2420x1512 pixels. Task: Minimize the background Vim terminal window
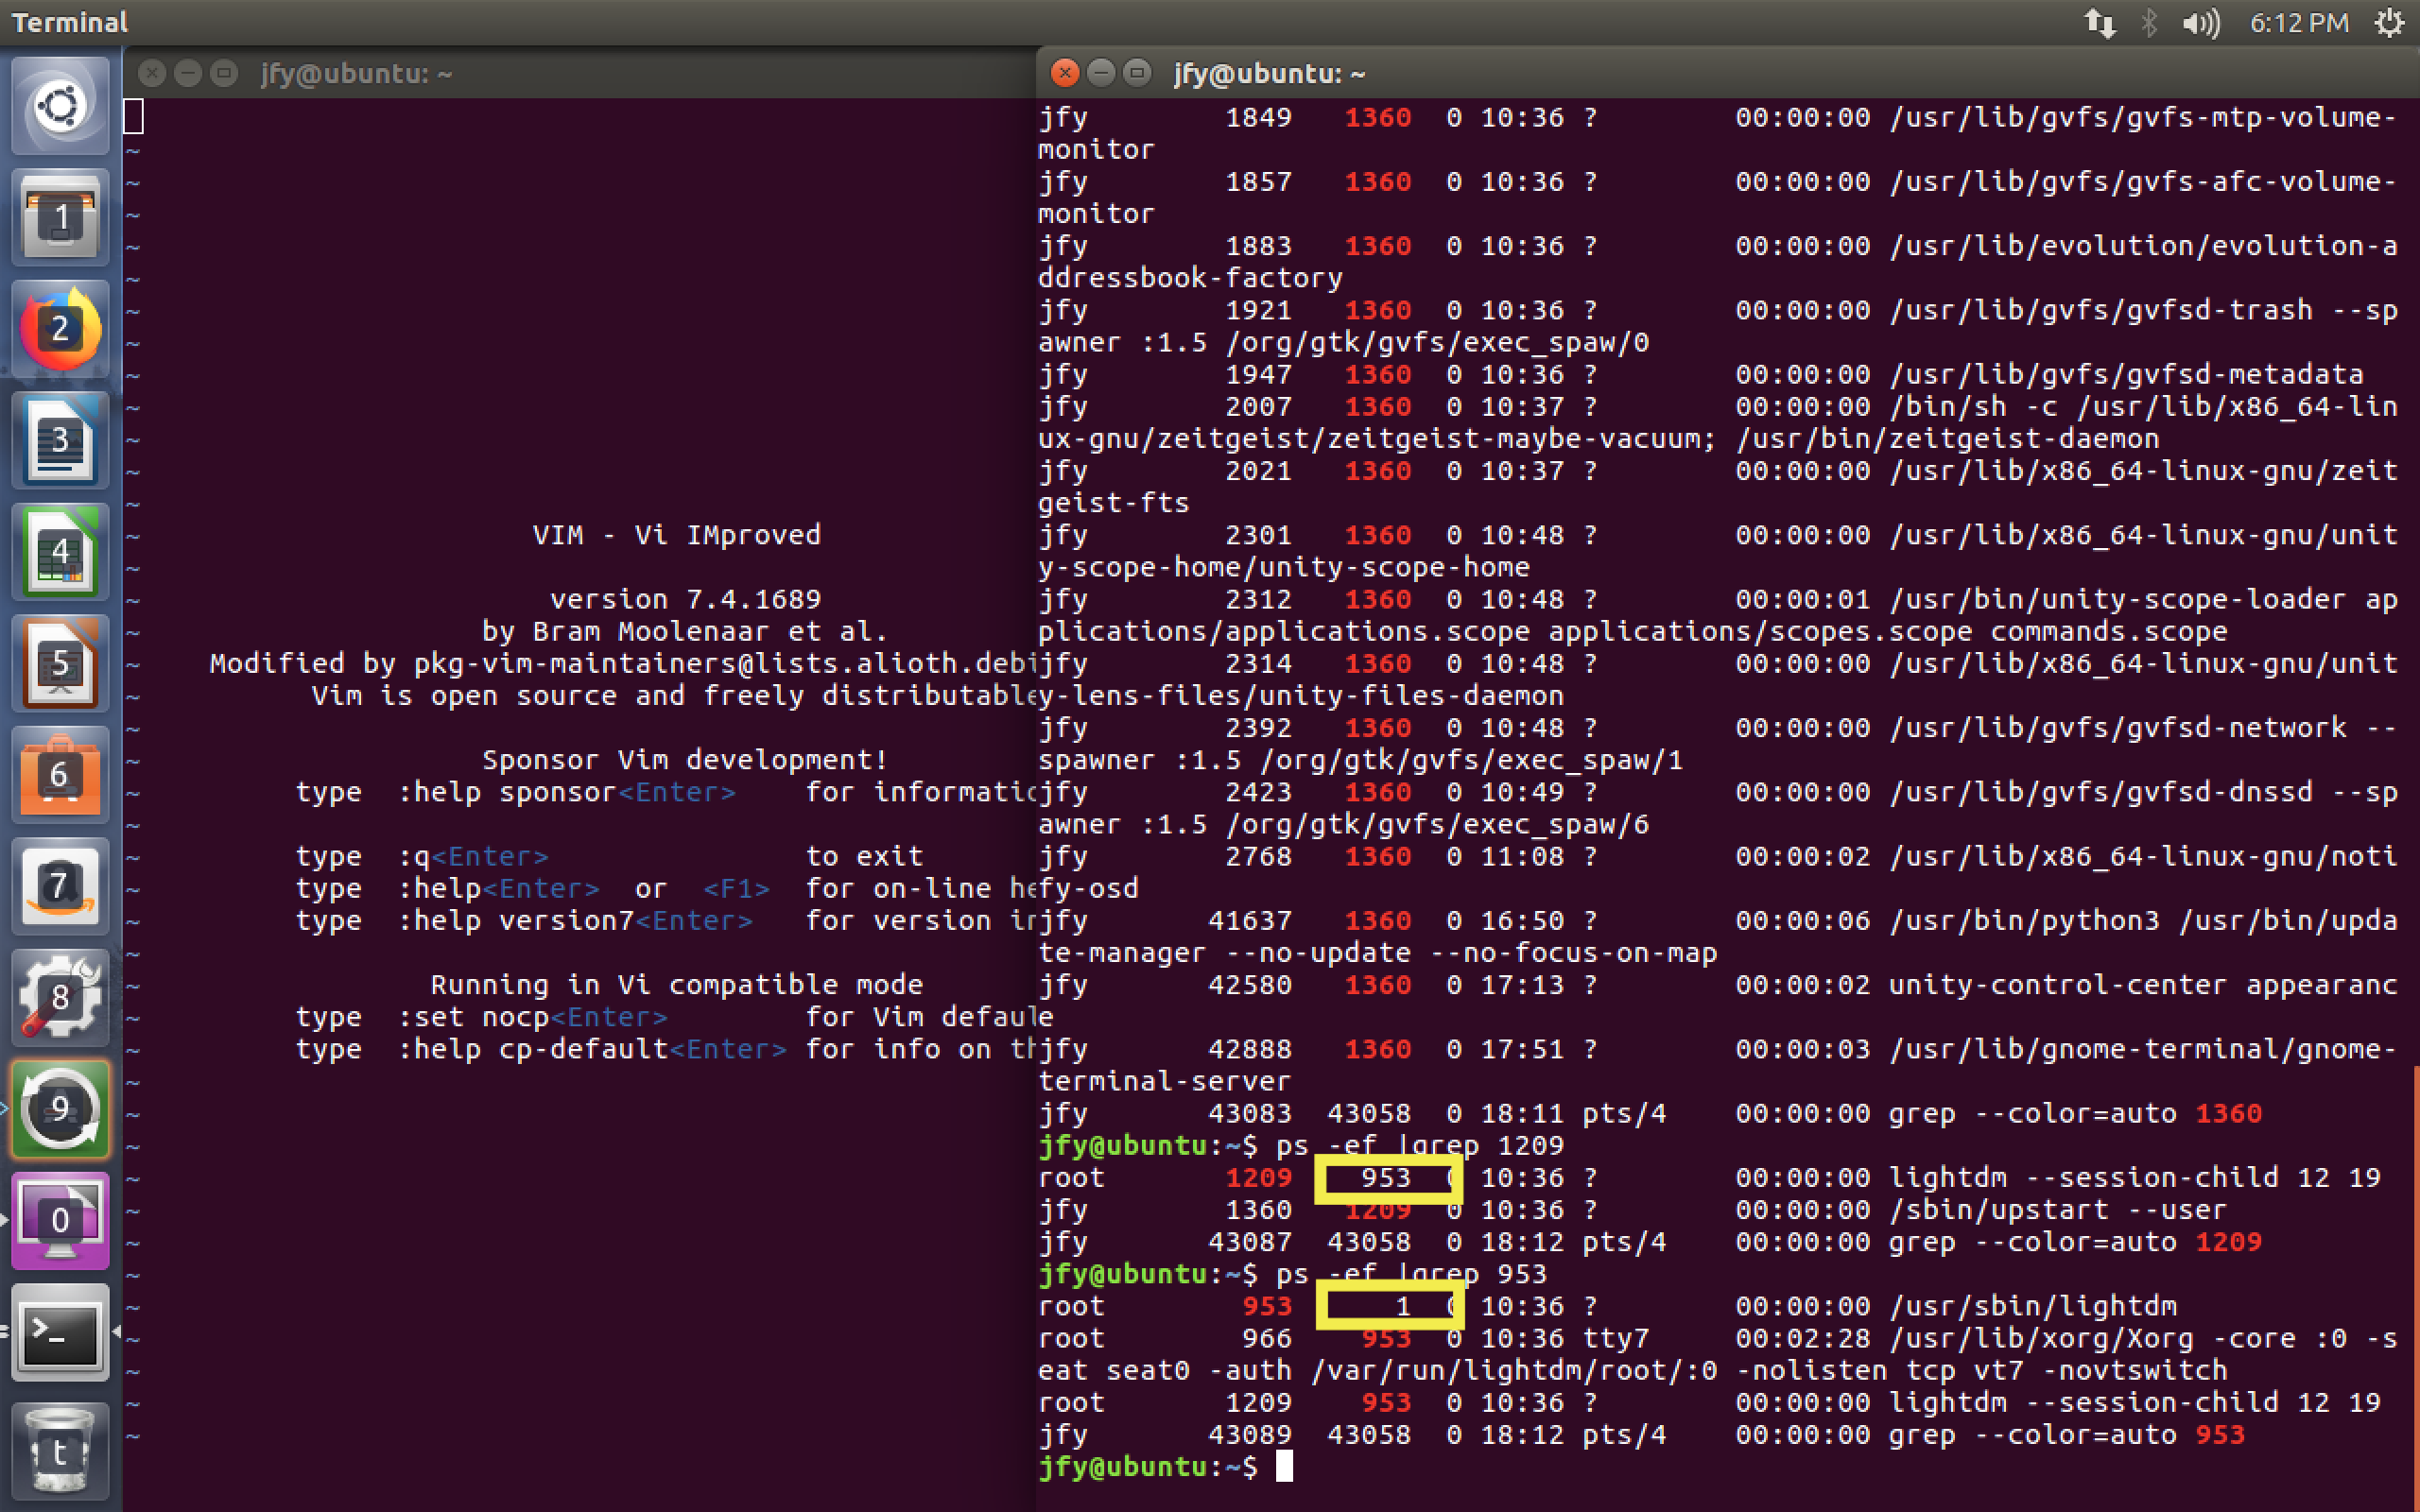[x=188, y=72]
